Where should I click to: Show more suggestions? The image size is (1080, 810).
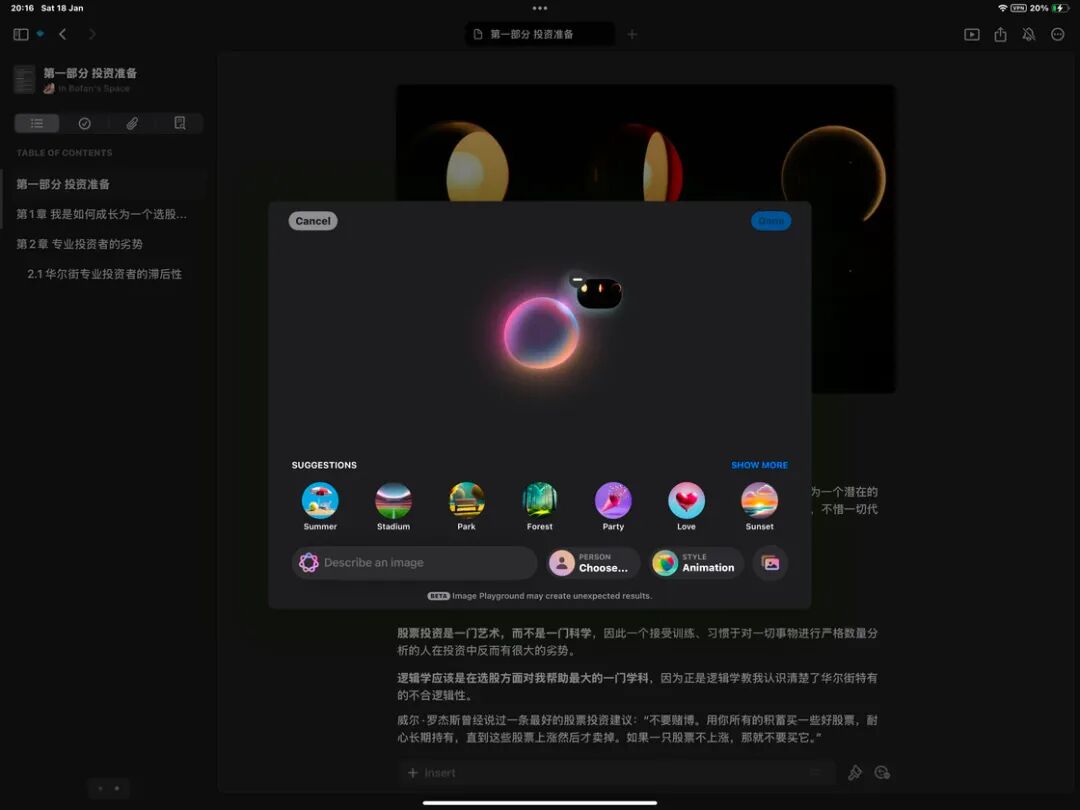pyautogui.click(x=760, y=466)
